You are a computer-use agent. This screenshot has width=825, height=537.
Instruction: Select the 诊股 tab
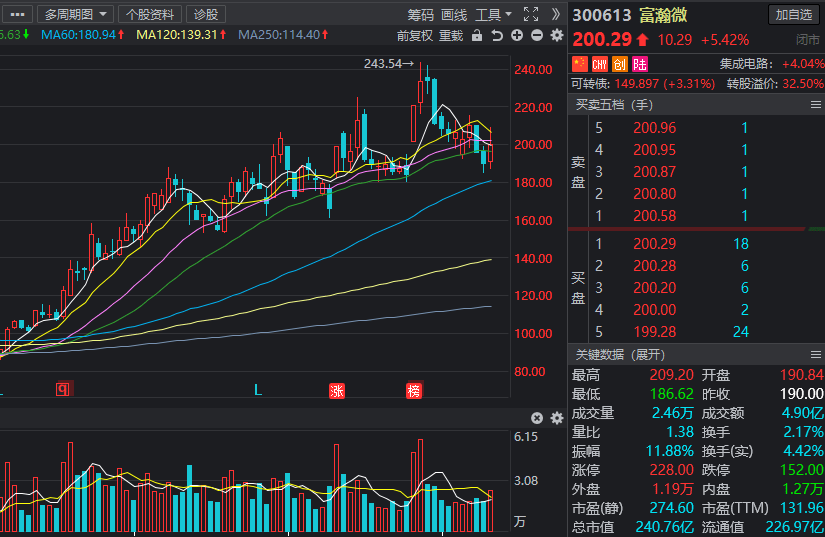pyautogui.click(x=206, y=14)
